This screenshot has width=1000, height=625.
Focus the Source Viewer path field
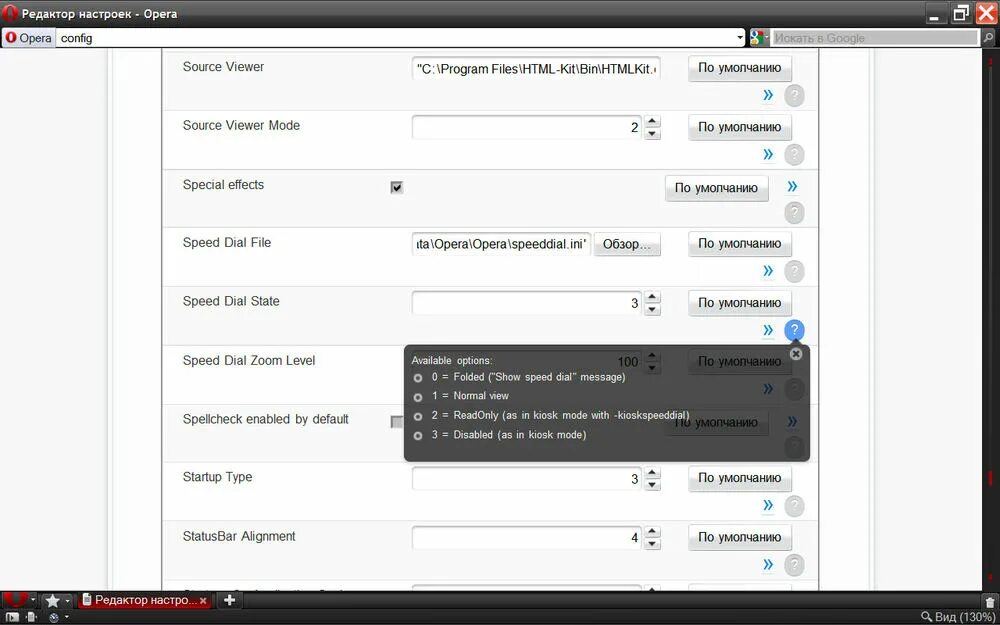pyautogui.click(x=536, y=68)
